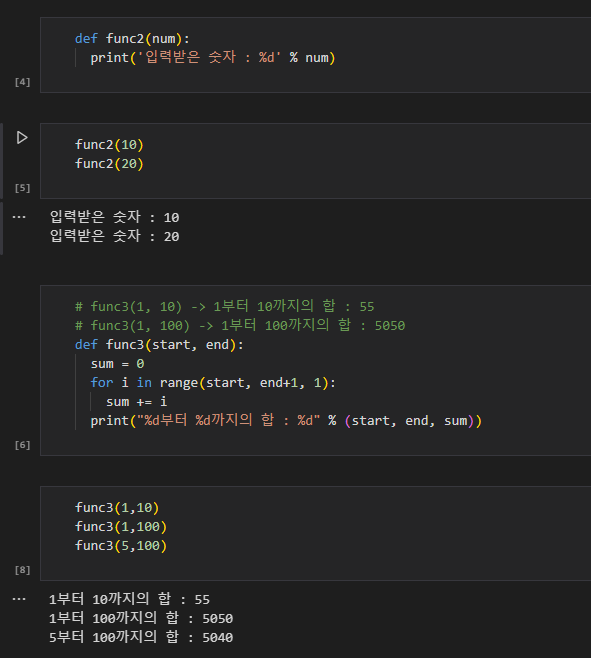Click the for i in range line

point(213,383)
